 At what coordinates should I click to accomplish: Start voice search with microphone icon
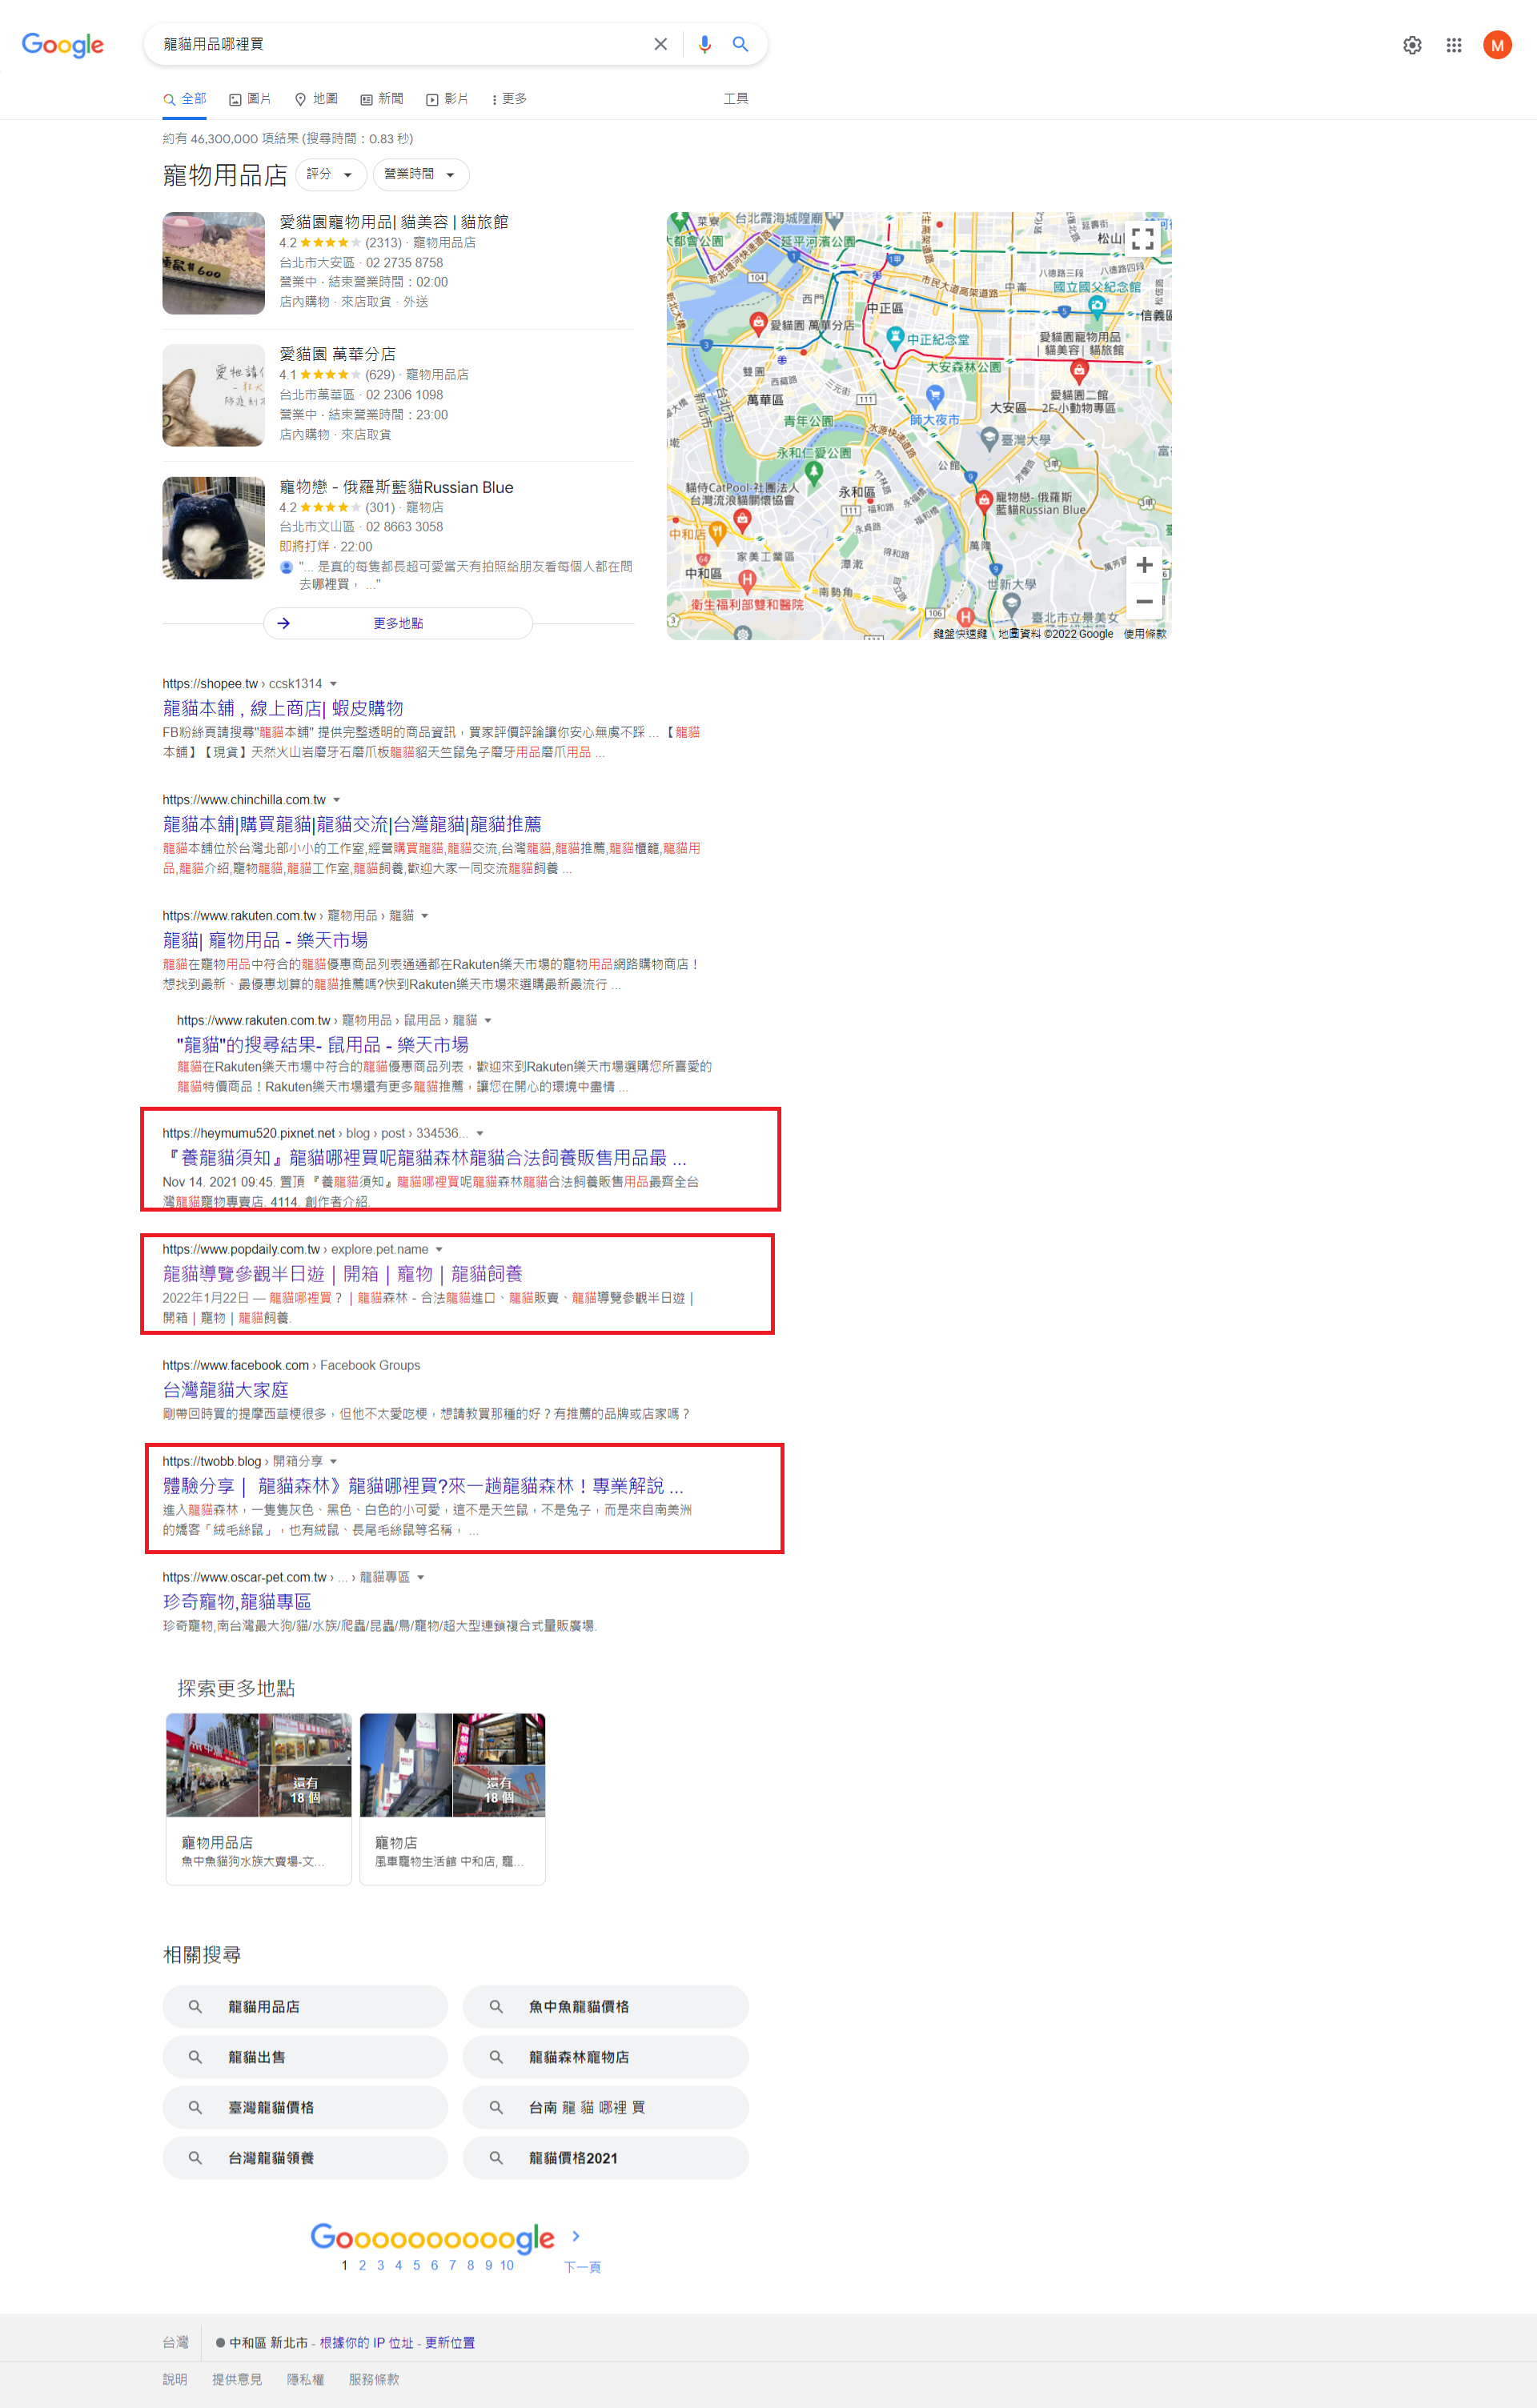click(x=704, y=44)
